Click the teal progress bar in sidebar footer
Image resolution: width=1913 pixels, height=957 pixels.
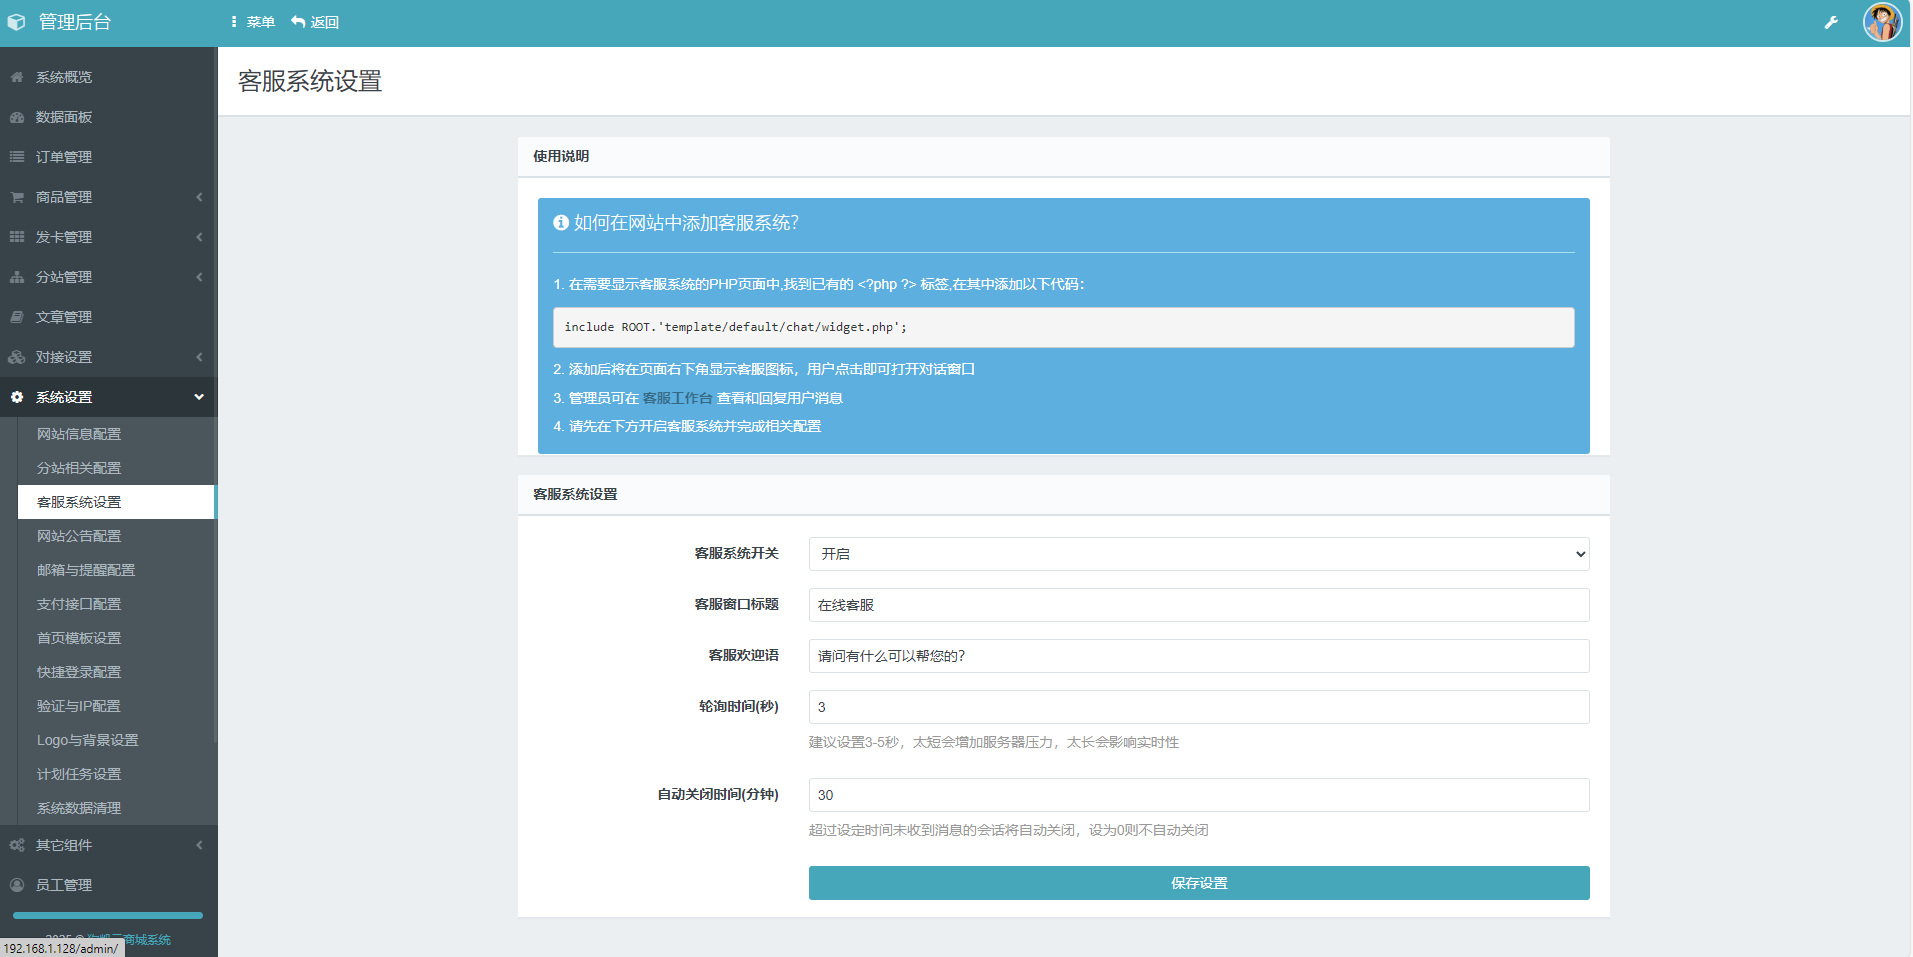click(108, 915)
